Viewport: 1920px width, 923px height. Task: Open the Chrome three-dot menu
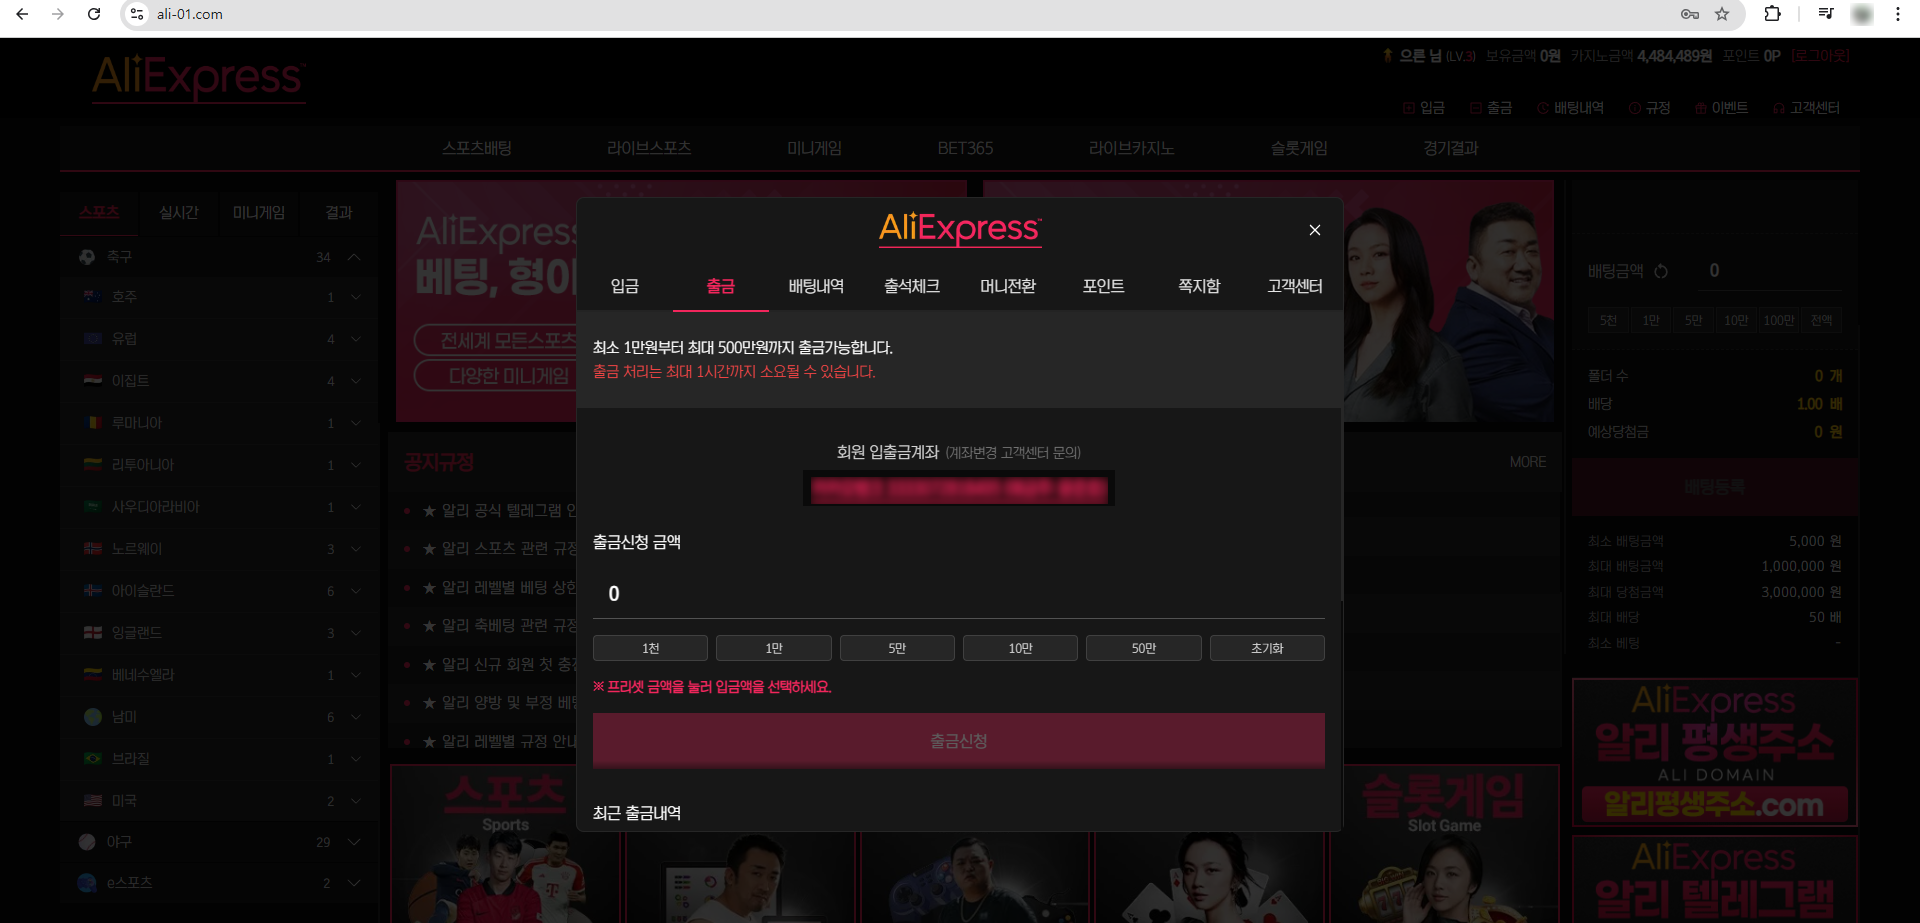[1898, 14]
